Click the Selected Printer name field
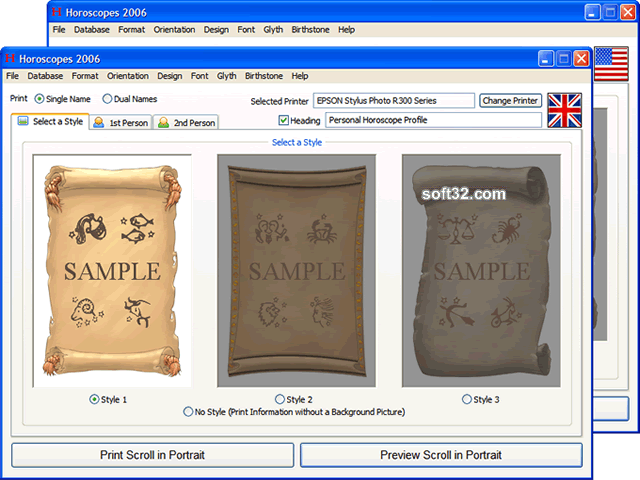This screenshot has height=480, width=640. 394,100
